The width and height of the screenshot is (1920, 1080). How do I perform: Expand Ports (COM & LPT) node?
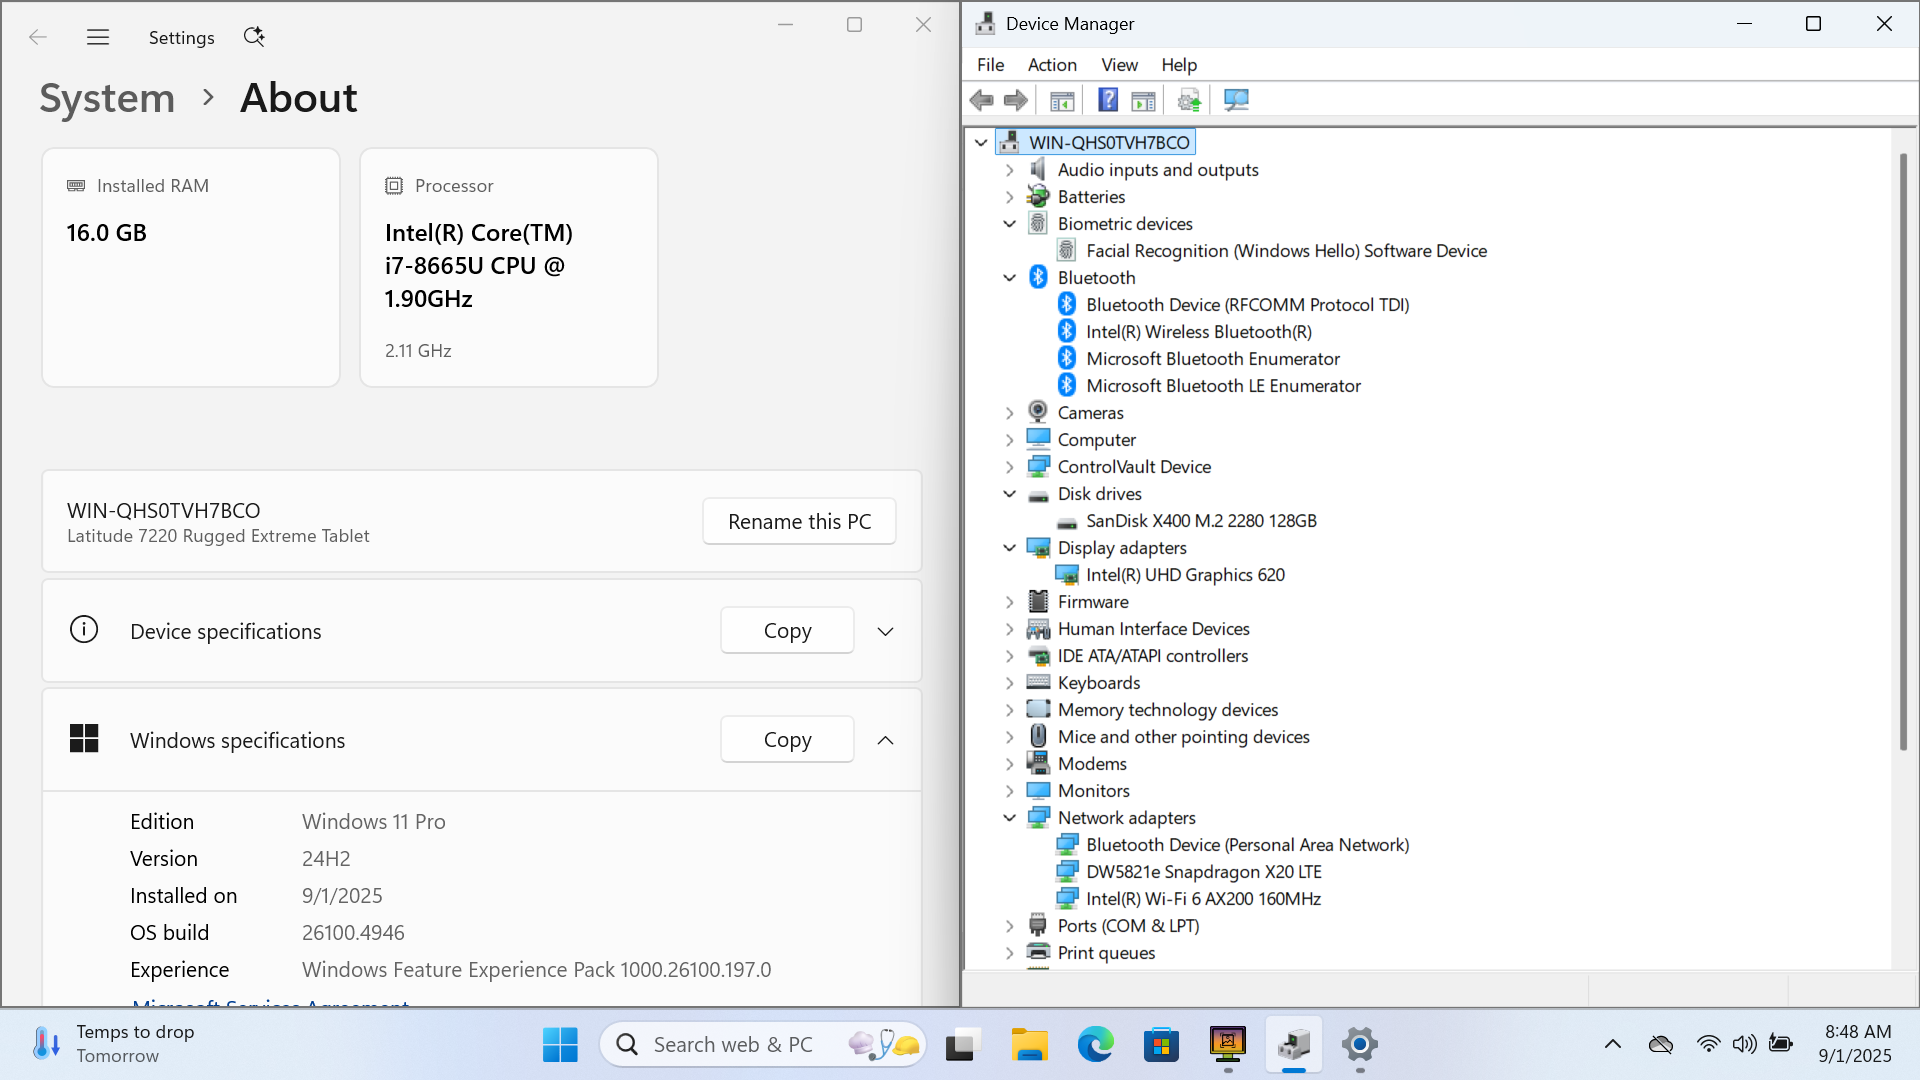(x=1010, y=926)
